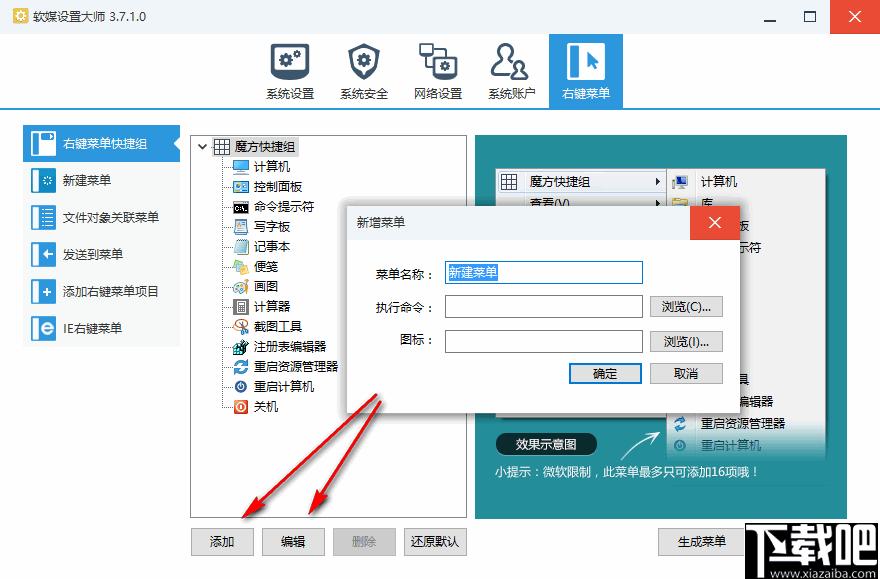
Task: Click the 文件对象关联菜单 sidebar icon
Action: point(43,218)
